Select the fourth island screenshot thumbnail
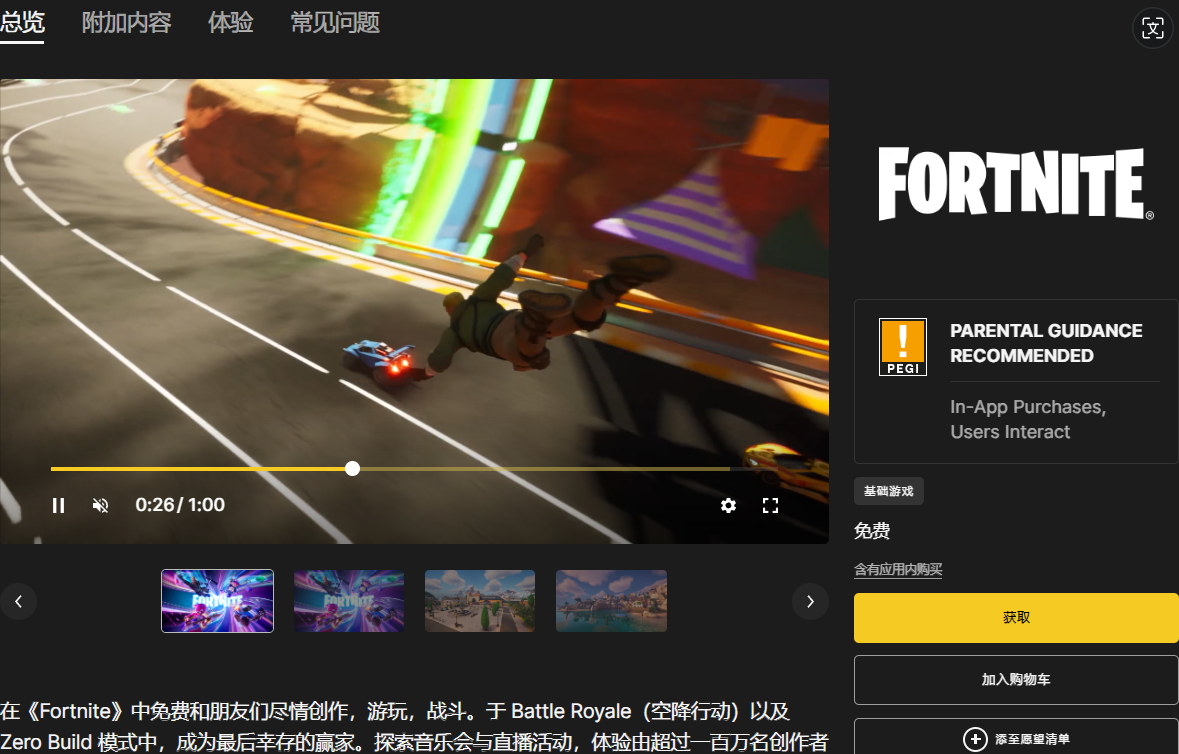This screenshot has height=754, width=1179. point(611,601)
